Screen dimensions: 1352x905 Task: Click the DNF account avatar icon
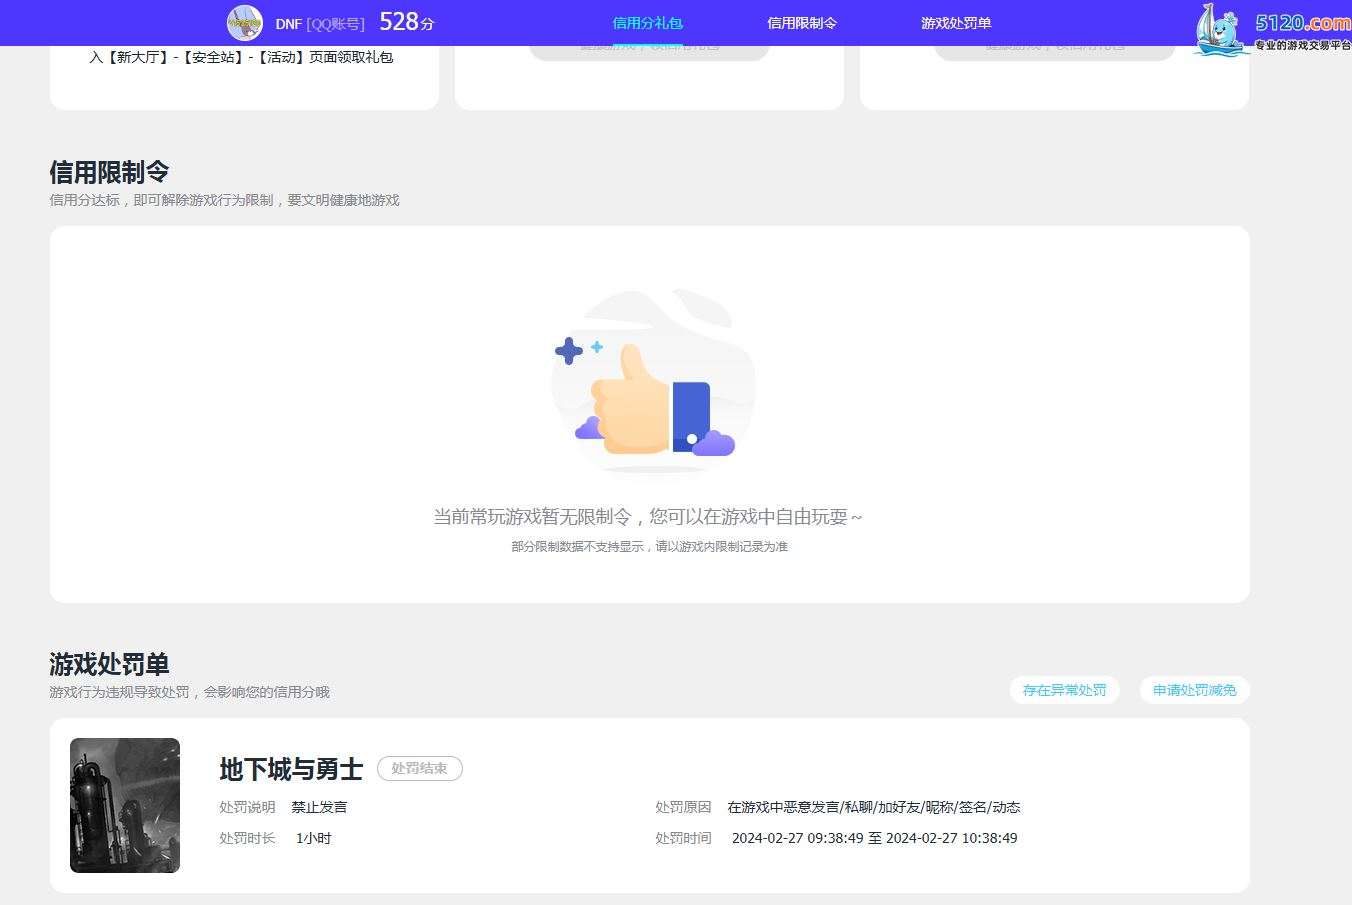click(x=244, y=22)
